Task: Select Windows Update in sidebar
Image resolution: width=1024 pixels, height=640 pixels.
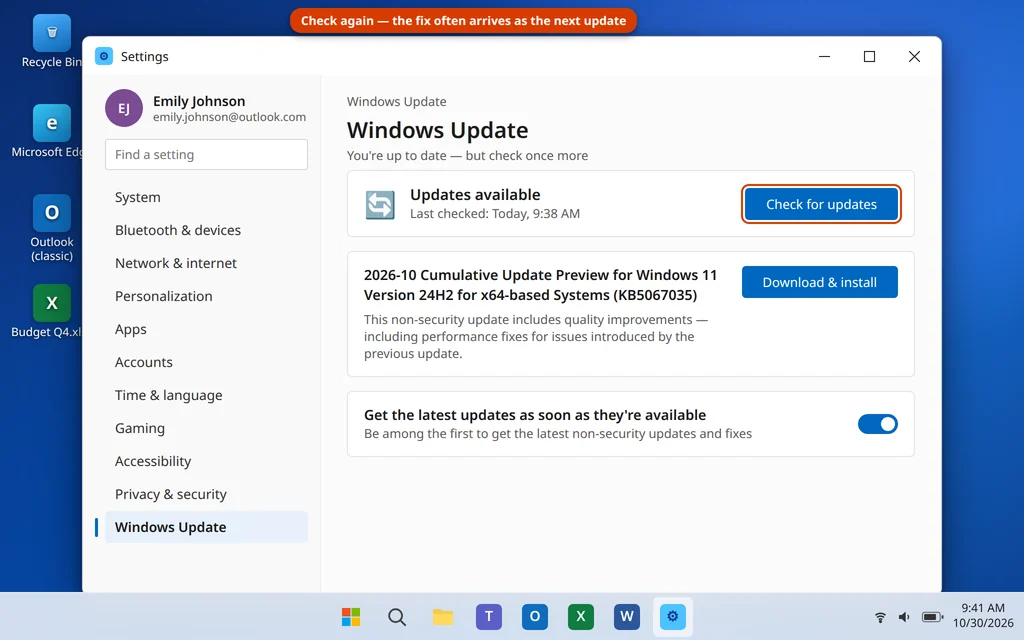Action: (x=206, y=527)
